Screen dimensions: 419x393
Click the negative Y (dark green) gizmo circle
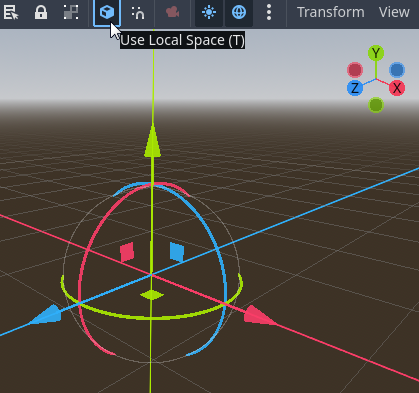[376, 105]
